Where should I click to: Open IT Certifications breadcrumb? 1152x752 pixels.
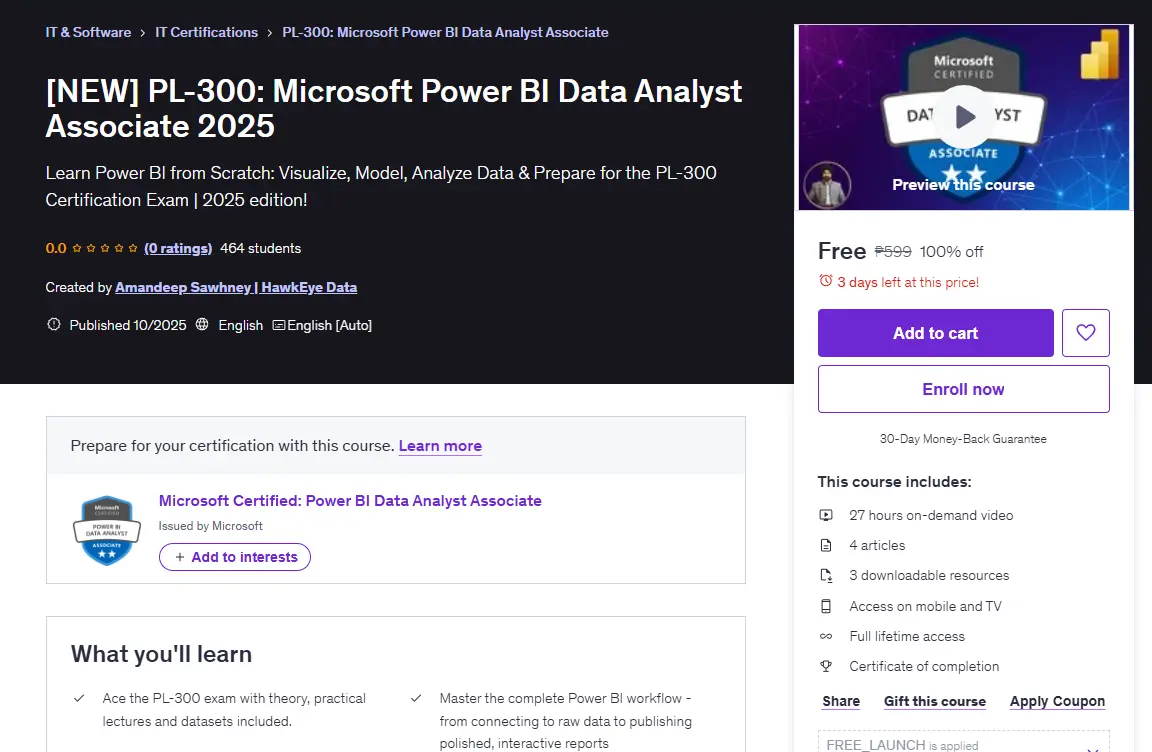tap(206, 32)
